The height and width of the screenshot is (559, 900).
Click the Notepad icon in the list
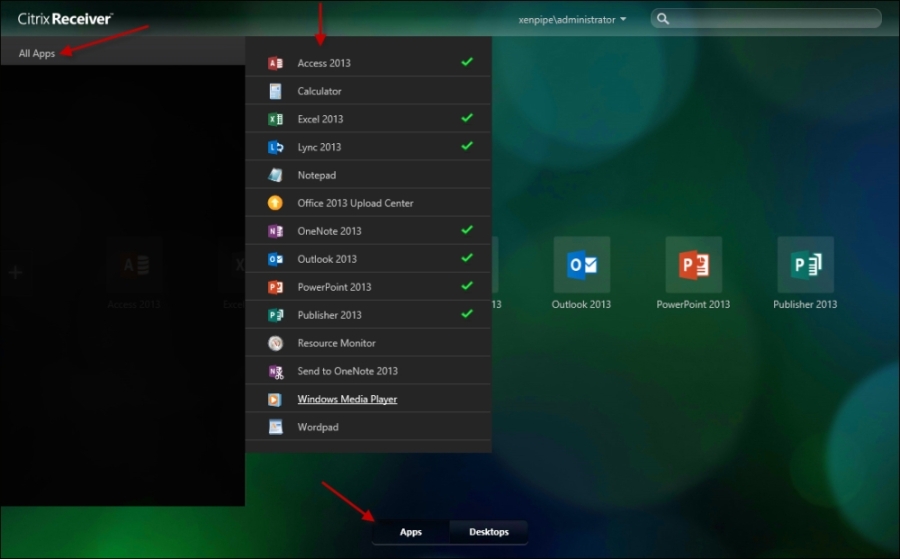(x=276, y=175)
